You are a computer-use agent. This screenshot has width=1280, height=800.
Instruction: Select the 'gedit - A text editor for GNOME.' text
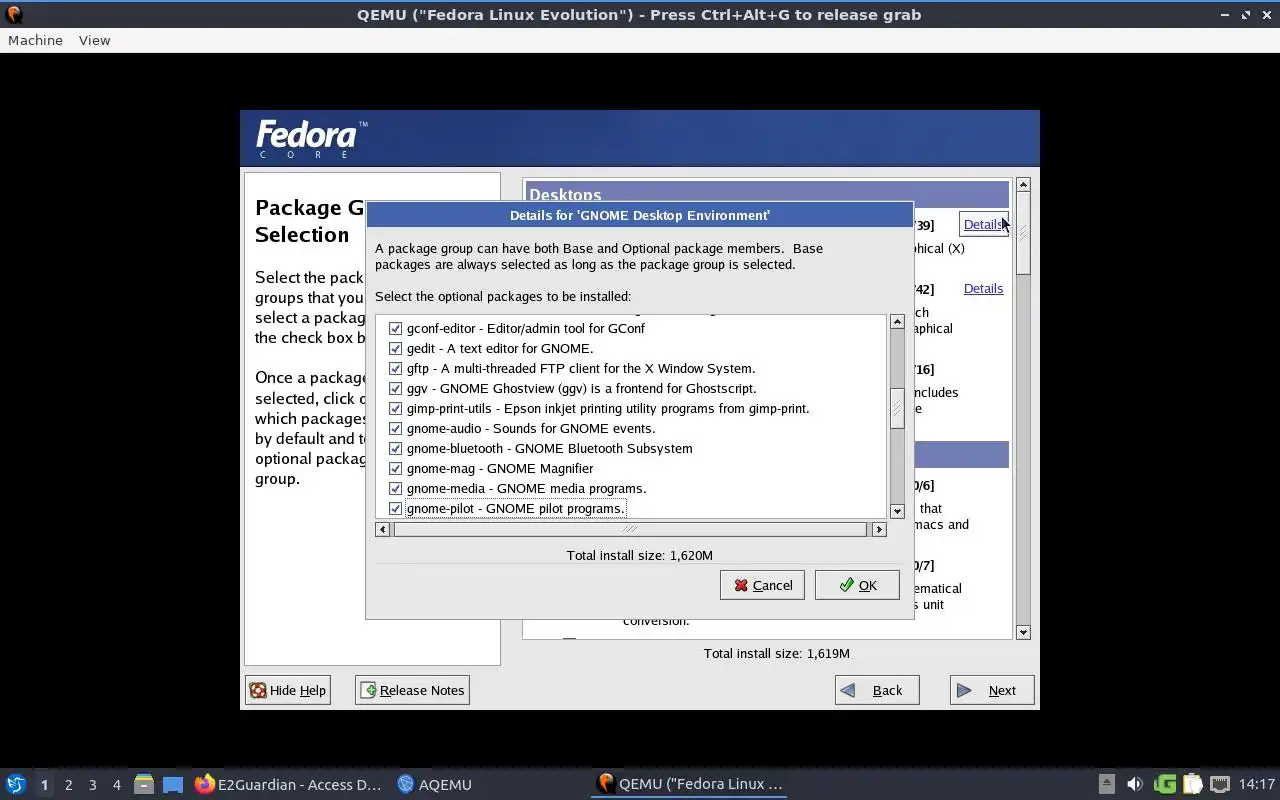[x=500, y=348]
